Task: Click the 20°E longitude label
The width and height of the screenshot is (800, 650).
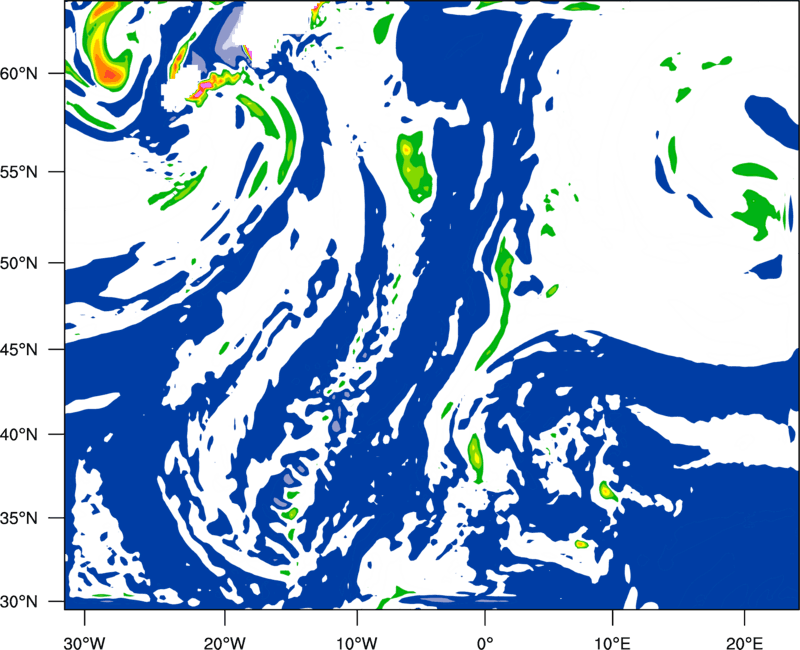Action: pos(744,643)
